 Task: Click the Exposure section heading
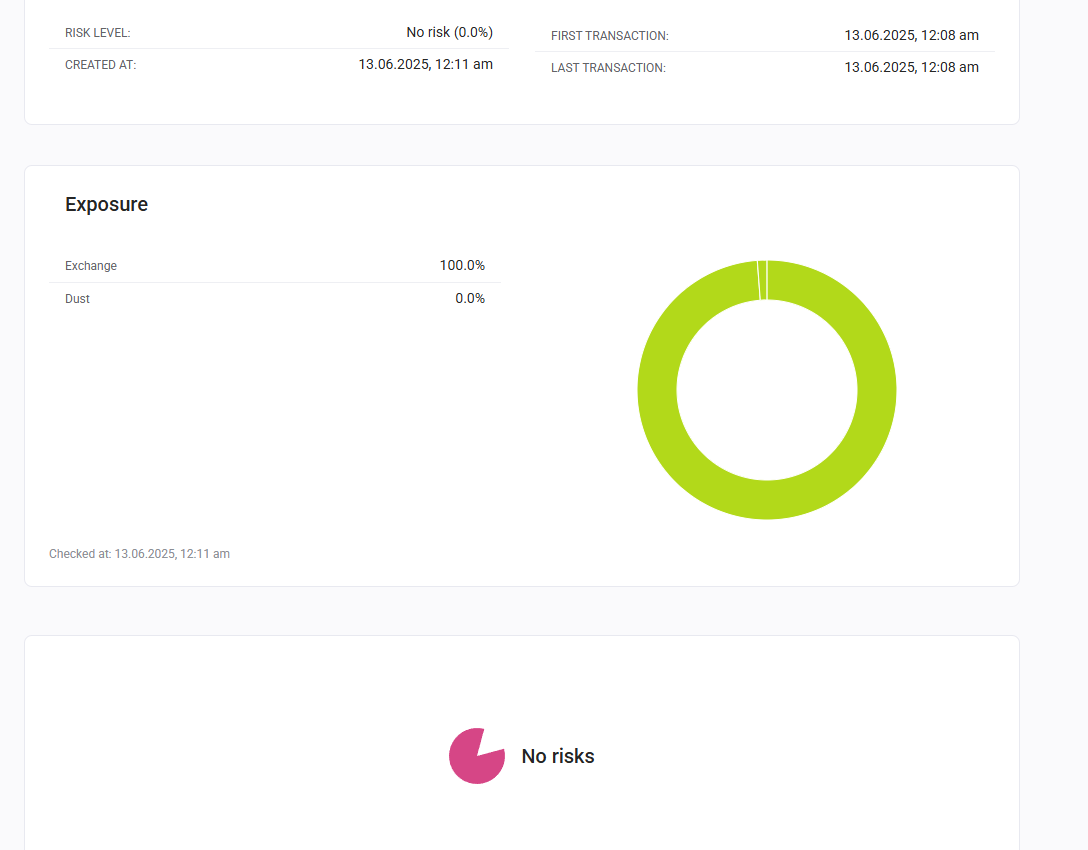(x=106, y=204)
